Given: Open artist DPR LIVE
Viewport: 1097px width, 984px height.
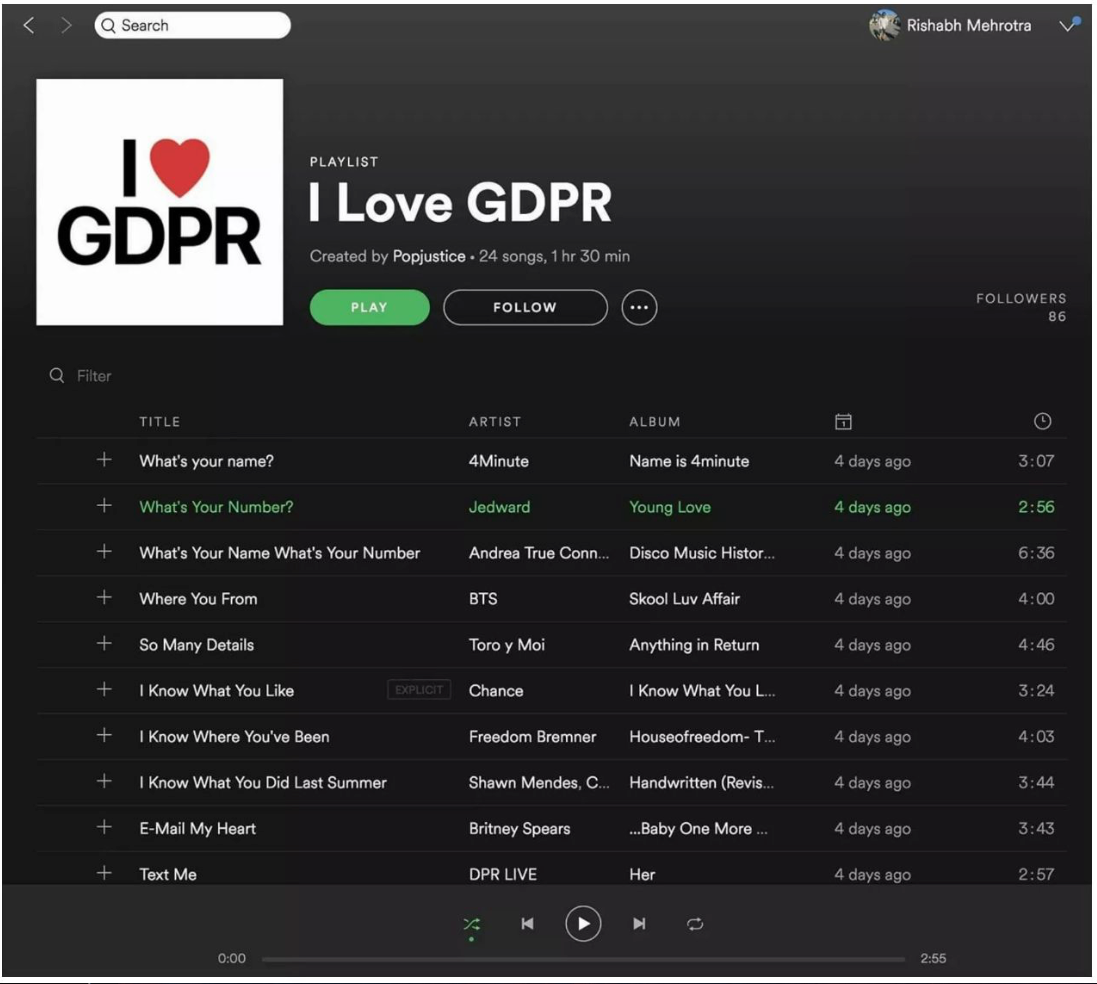Looking at the screenshot, I should point(503,875).
